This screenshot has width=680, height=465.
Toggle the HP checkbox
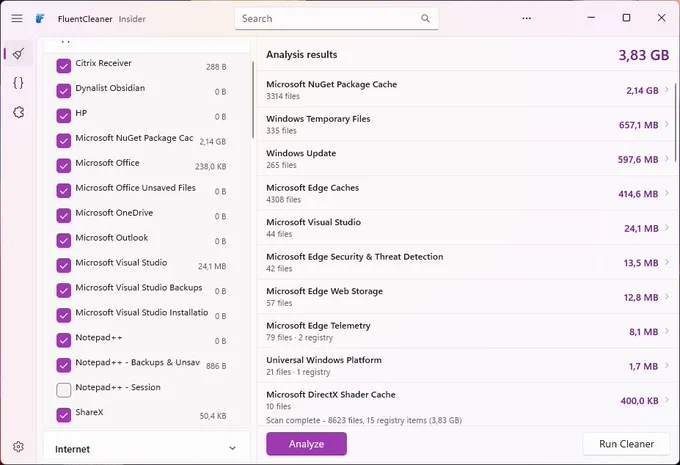click(64, 116)
